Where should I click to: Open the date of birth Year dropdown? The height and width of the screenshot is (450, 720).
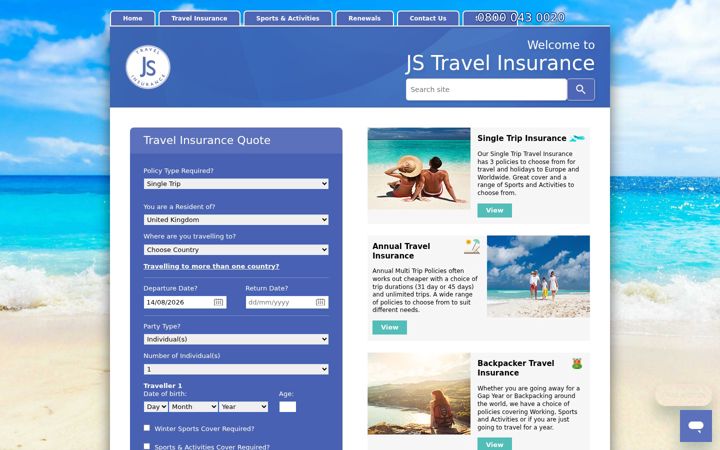[243, 407]
